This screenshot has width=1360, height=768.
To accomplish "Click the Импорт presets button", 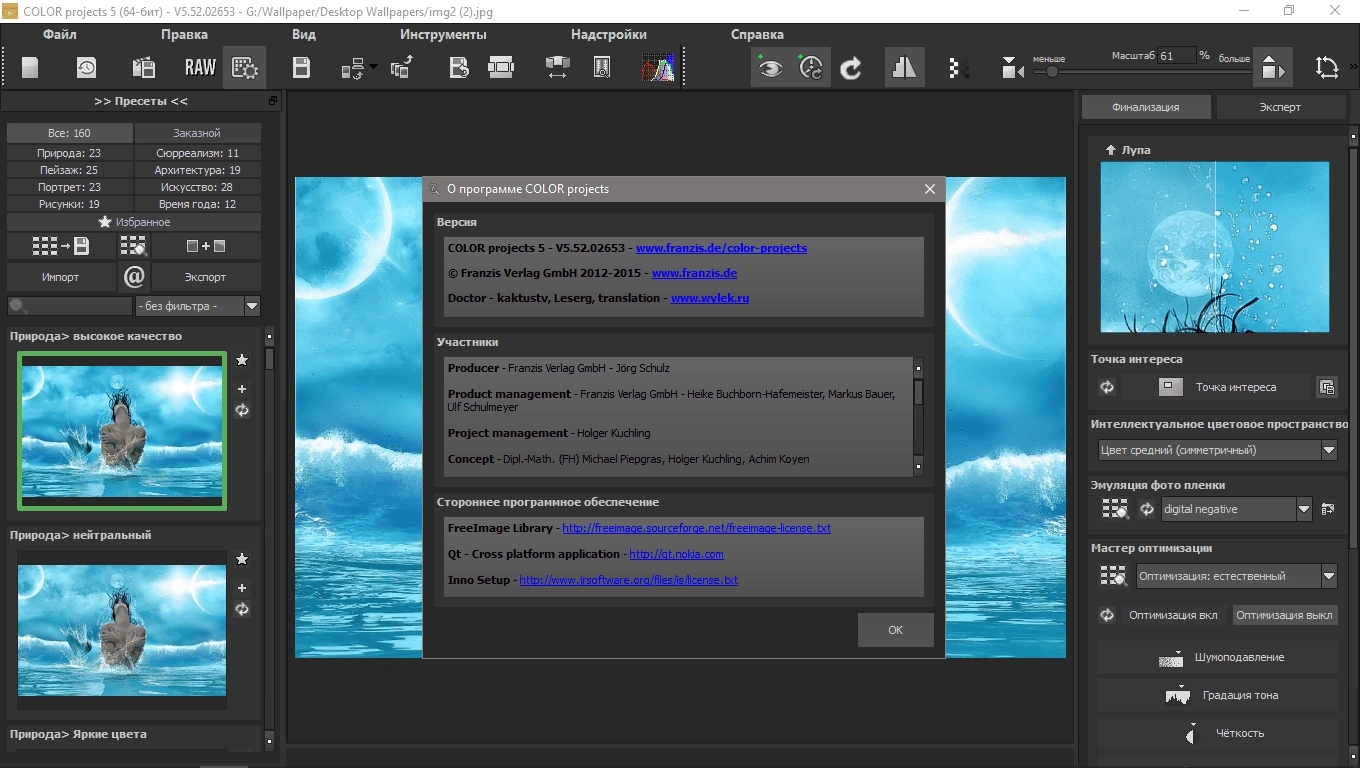I will tap(61, 277).
